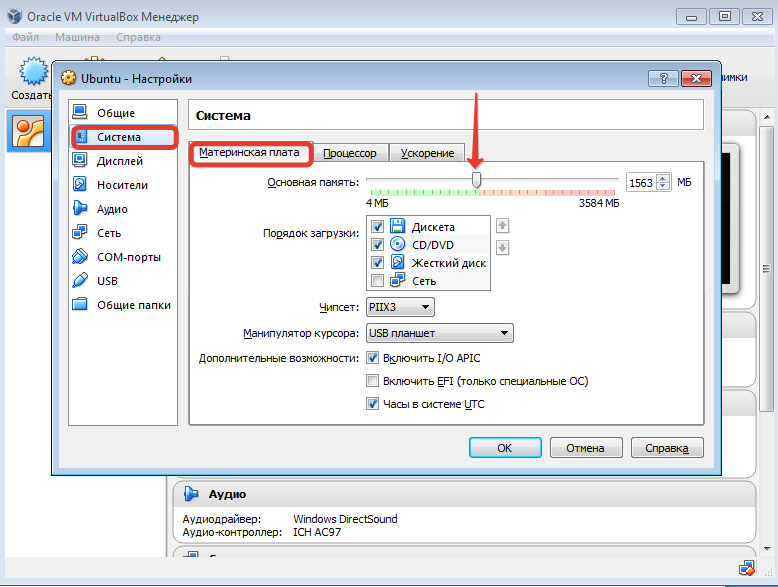Open Сеть network icon in sidebar
This screenshot has width=778, height=587.
click(80, 232)
